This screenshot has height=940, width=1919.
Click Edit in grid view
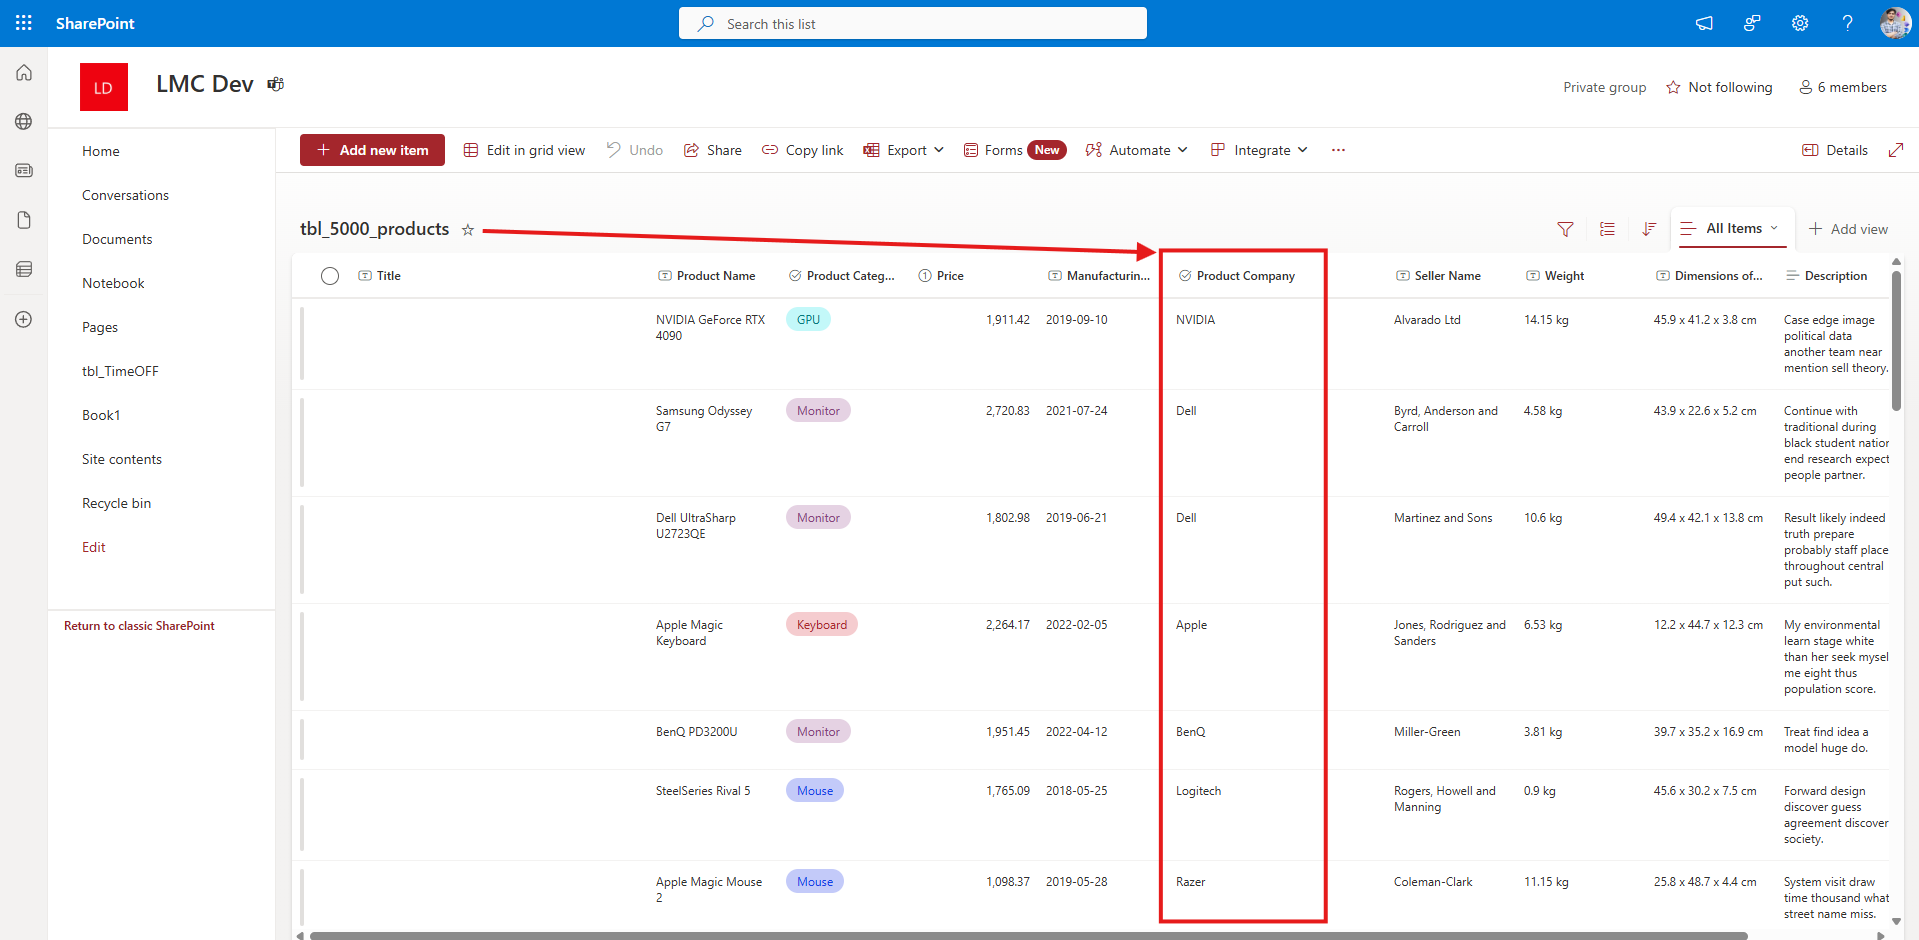point(525,150)
